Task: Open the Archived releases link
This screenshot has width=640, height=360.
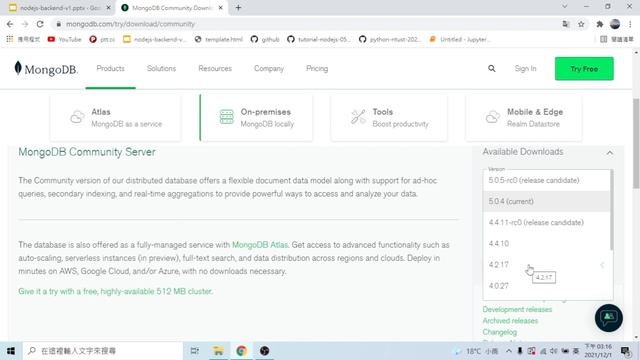Action: [x=510, y=321]
